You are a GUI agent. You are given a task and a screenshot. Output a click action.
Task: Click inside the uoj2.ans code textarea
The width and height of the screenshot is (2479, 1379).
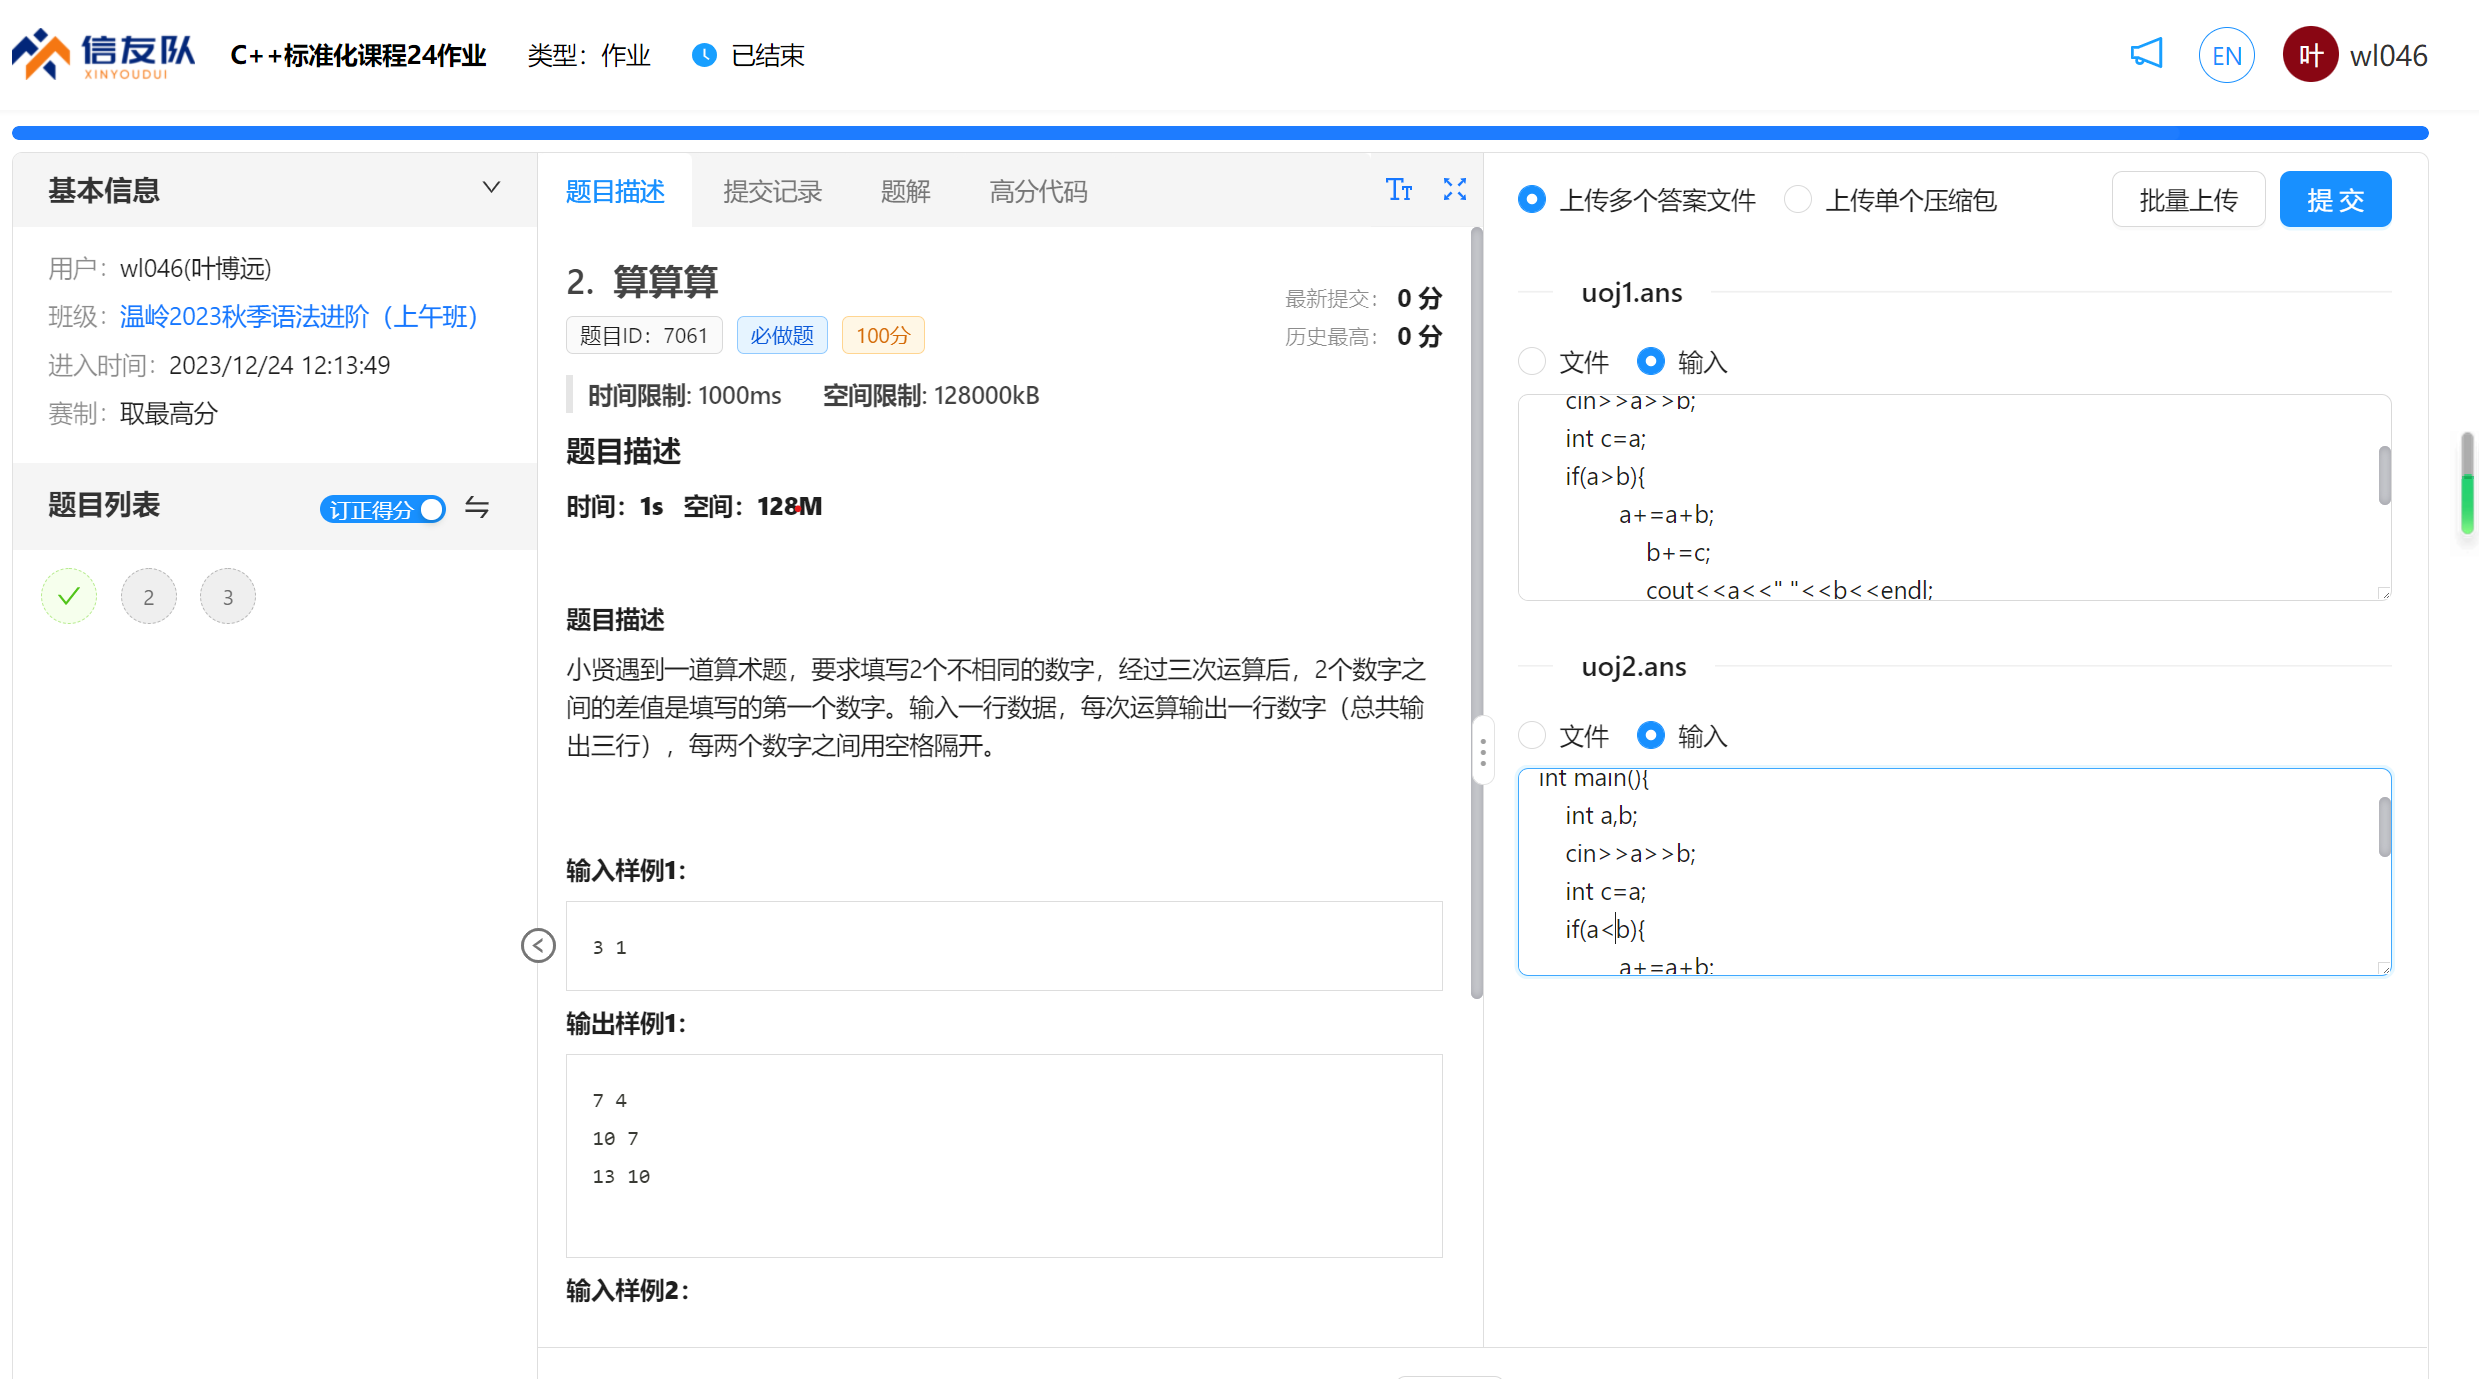pos(1954,871)
